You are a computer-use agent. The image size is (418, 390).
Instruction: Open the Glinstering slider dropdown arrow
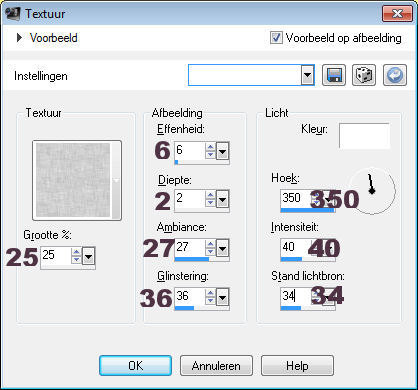[222, 297]
